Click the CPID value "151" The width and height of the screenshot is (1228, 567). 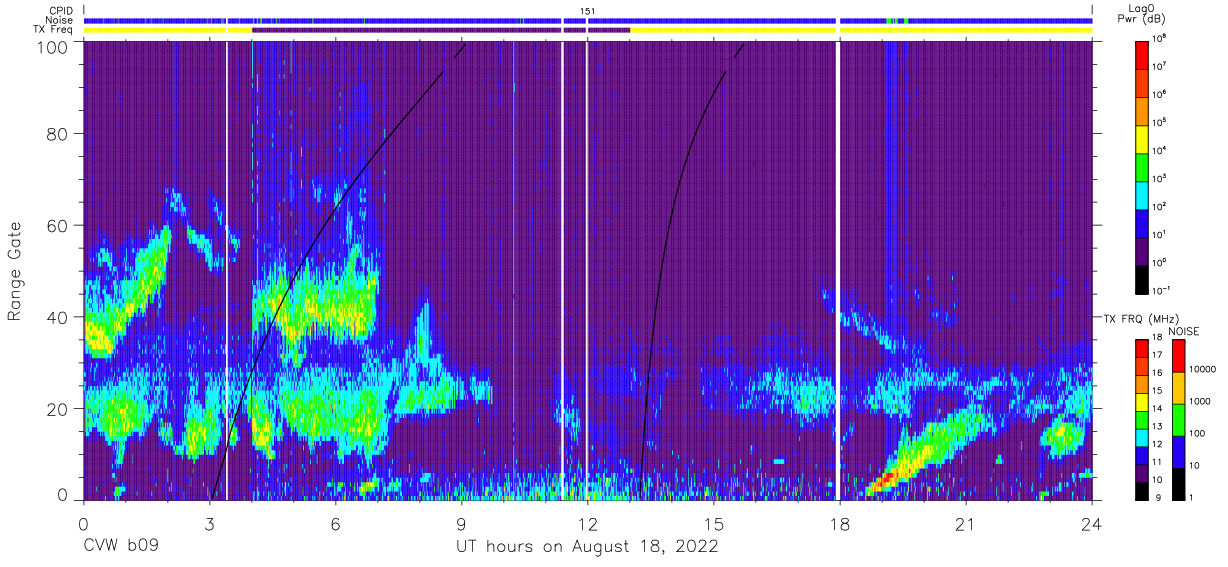[x=587, y=10]
